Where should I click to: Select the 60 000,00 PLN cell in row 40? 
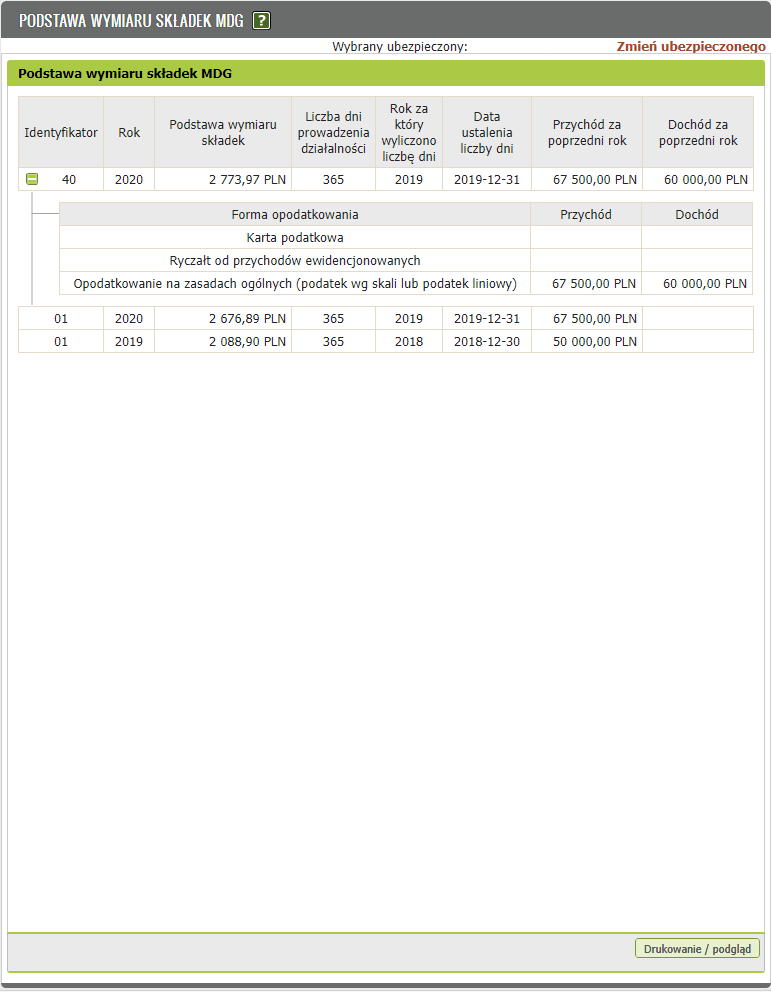(x=698, y=180)
